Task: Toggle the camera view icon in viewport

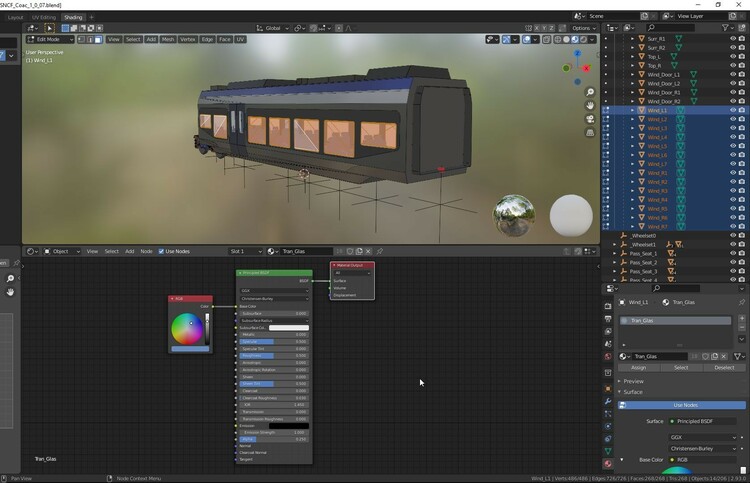Action: [x=590, y=119]
